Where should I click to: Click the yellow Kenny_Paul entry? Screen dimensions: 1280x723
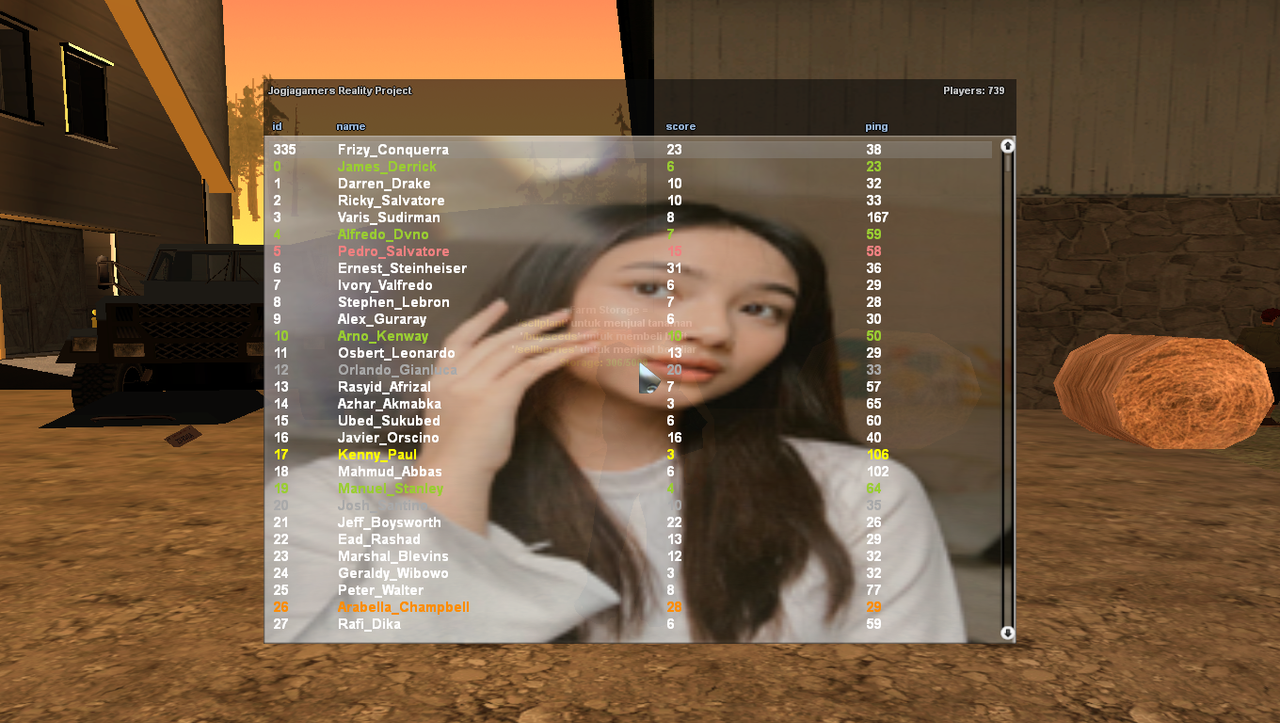point(377,456)
